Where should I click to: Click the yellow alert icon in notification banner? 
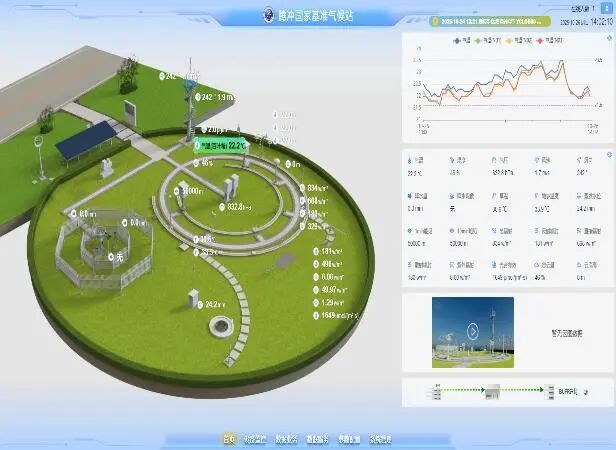(435, 20)
